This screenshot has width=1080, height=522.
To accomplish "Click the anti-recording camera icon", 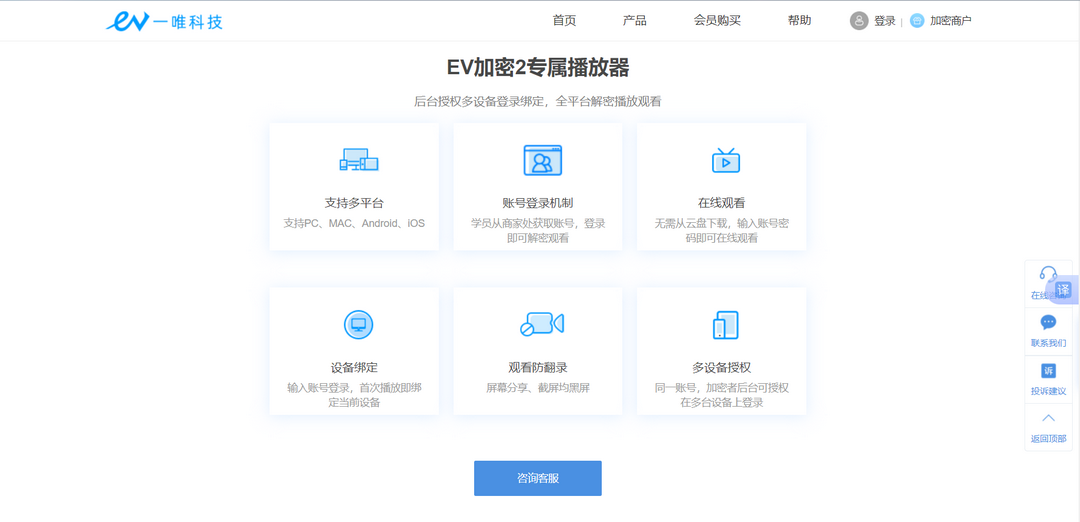I will tap(542, 324).
